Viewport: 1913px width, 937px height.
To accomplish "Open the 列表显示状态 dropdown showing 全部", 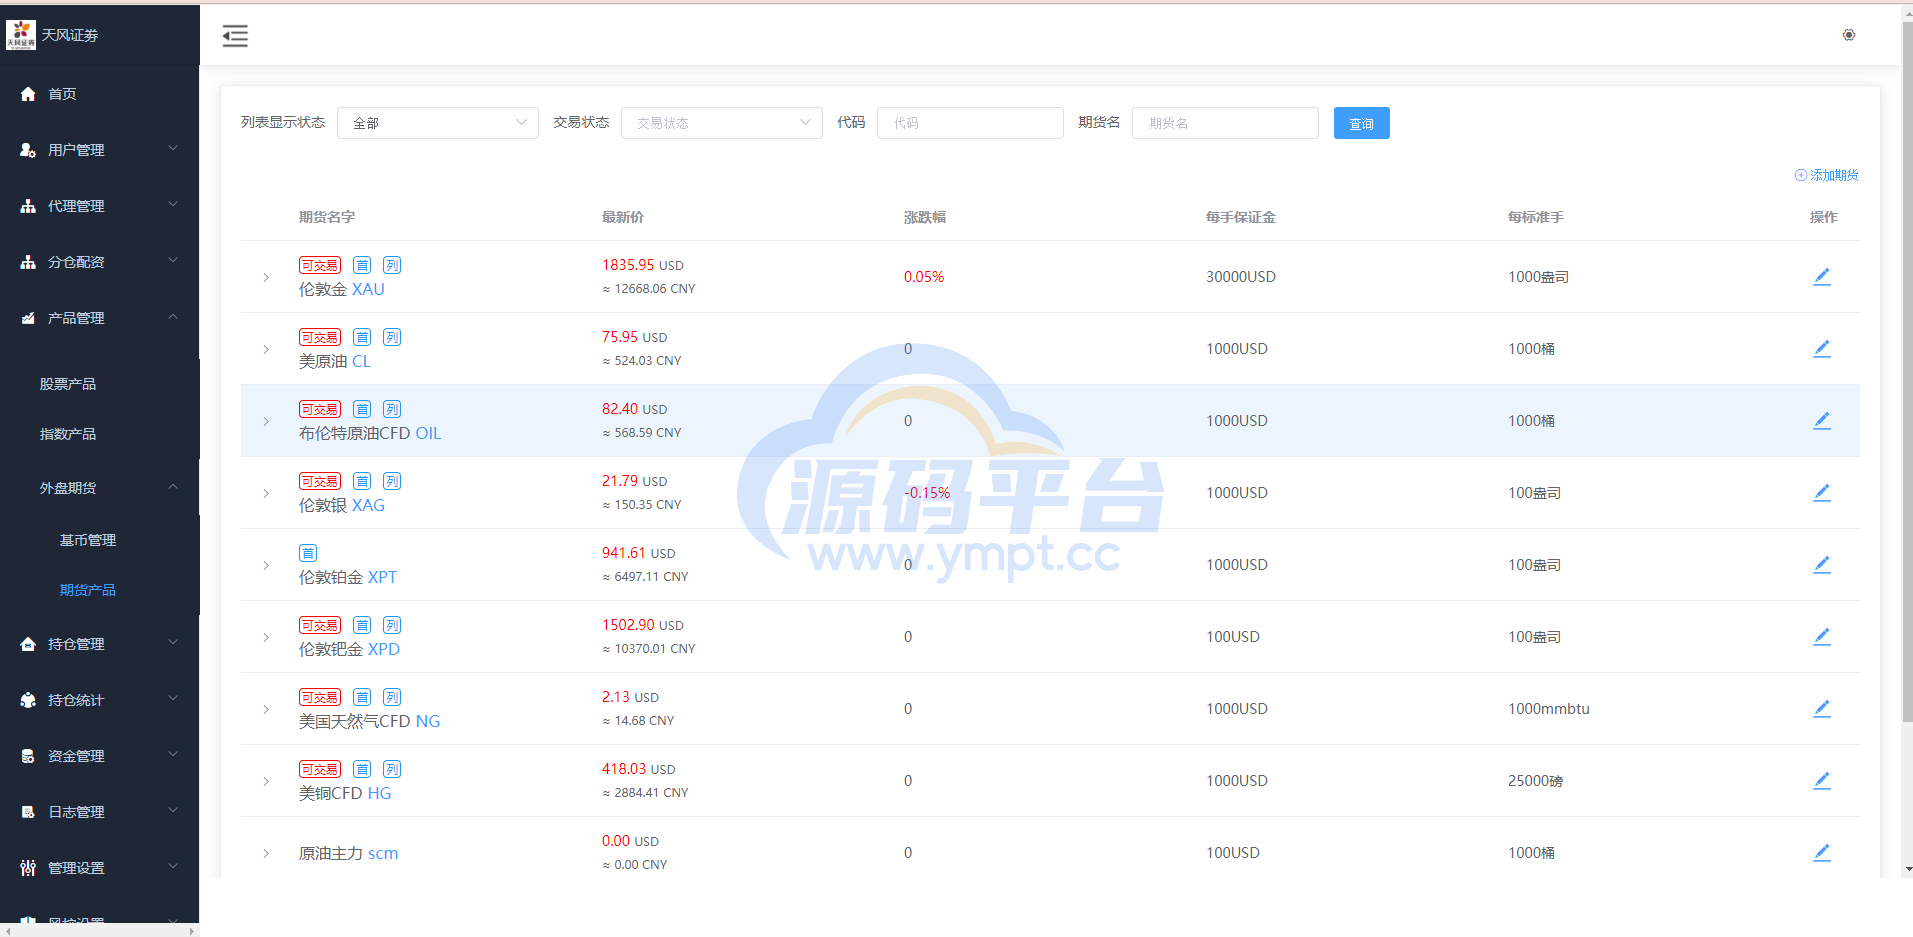I will [x=438, y=123].
